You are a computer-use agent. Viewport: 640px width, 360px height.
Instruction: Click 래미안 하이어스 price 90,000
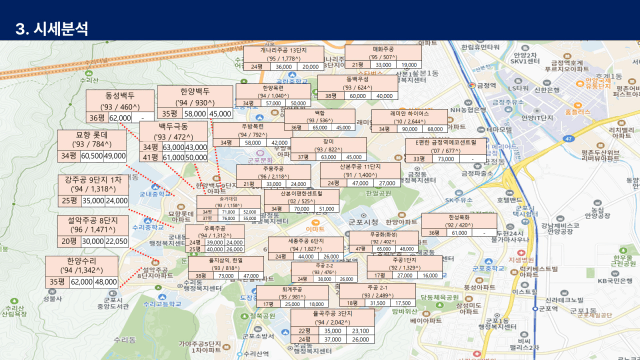(x=409, y=129)
